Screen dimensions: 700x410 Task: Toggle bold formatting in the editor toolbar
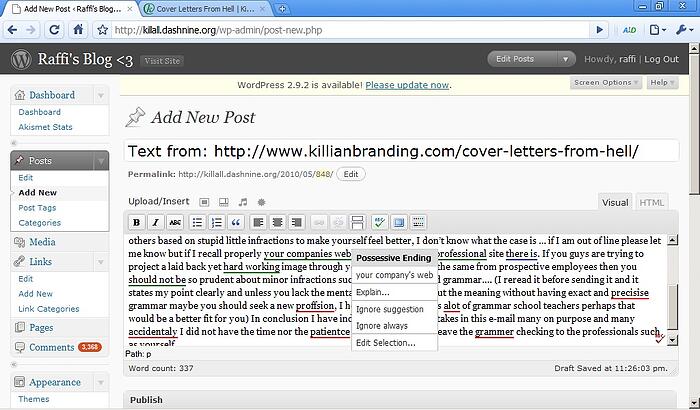[137, 222]
